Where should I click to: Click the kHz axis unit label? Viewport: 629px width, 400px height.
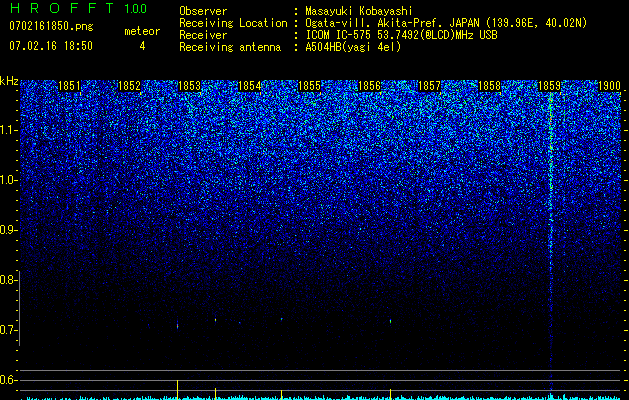coord(9,81)
